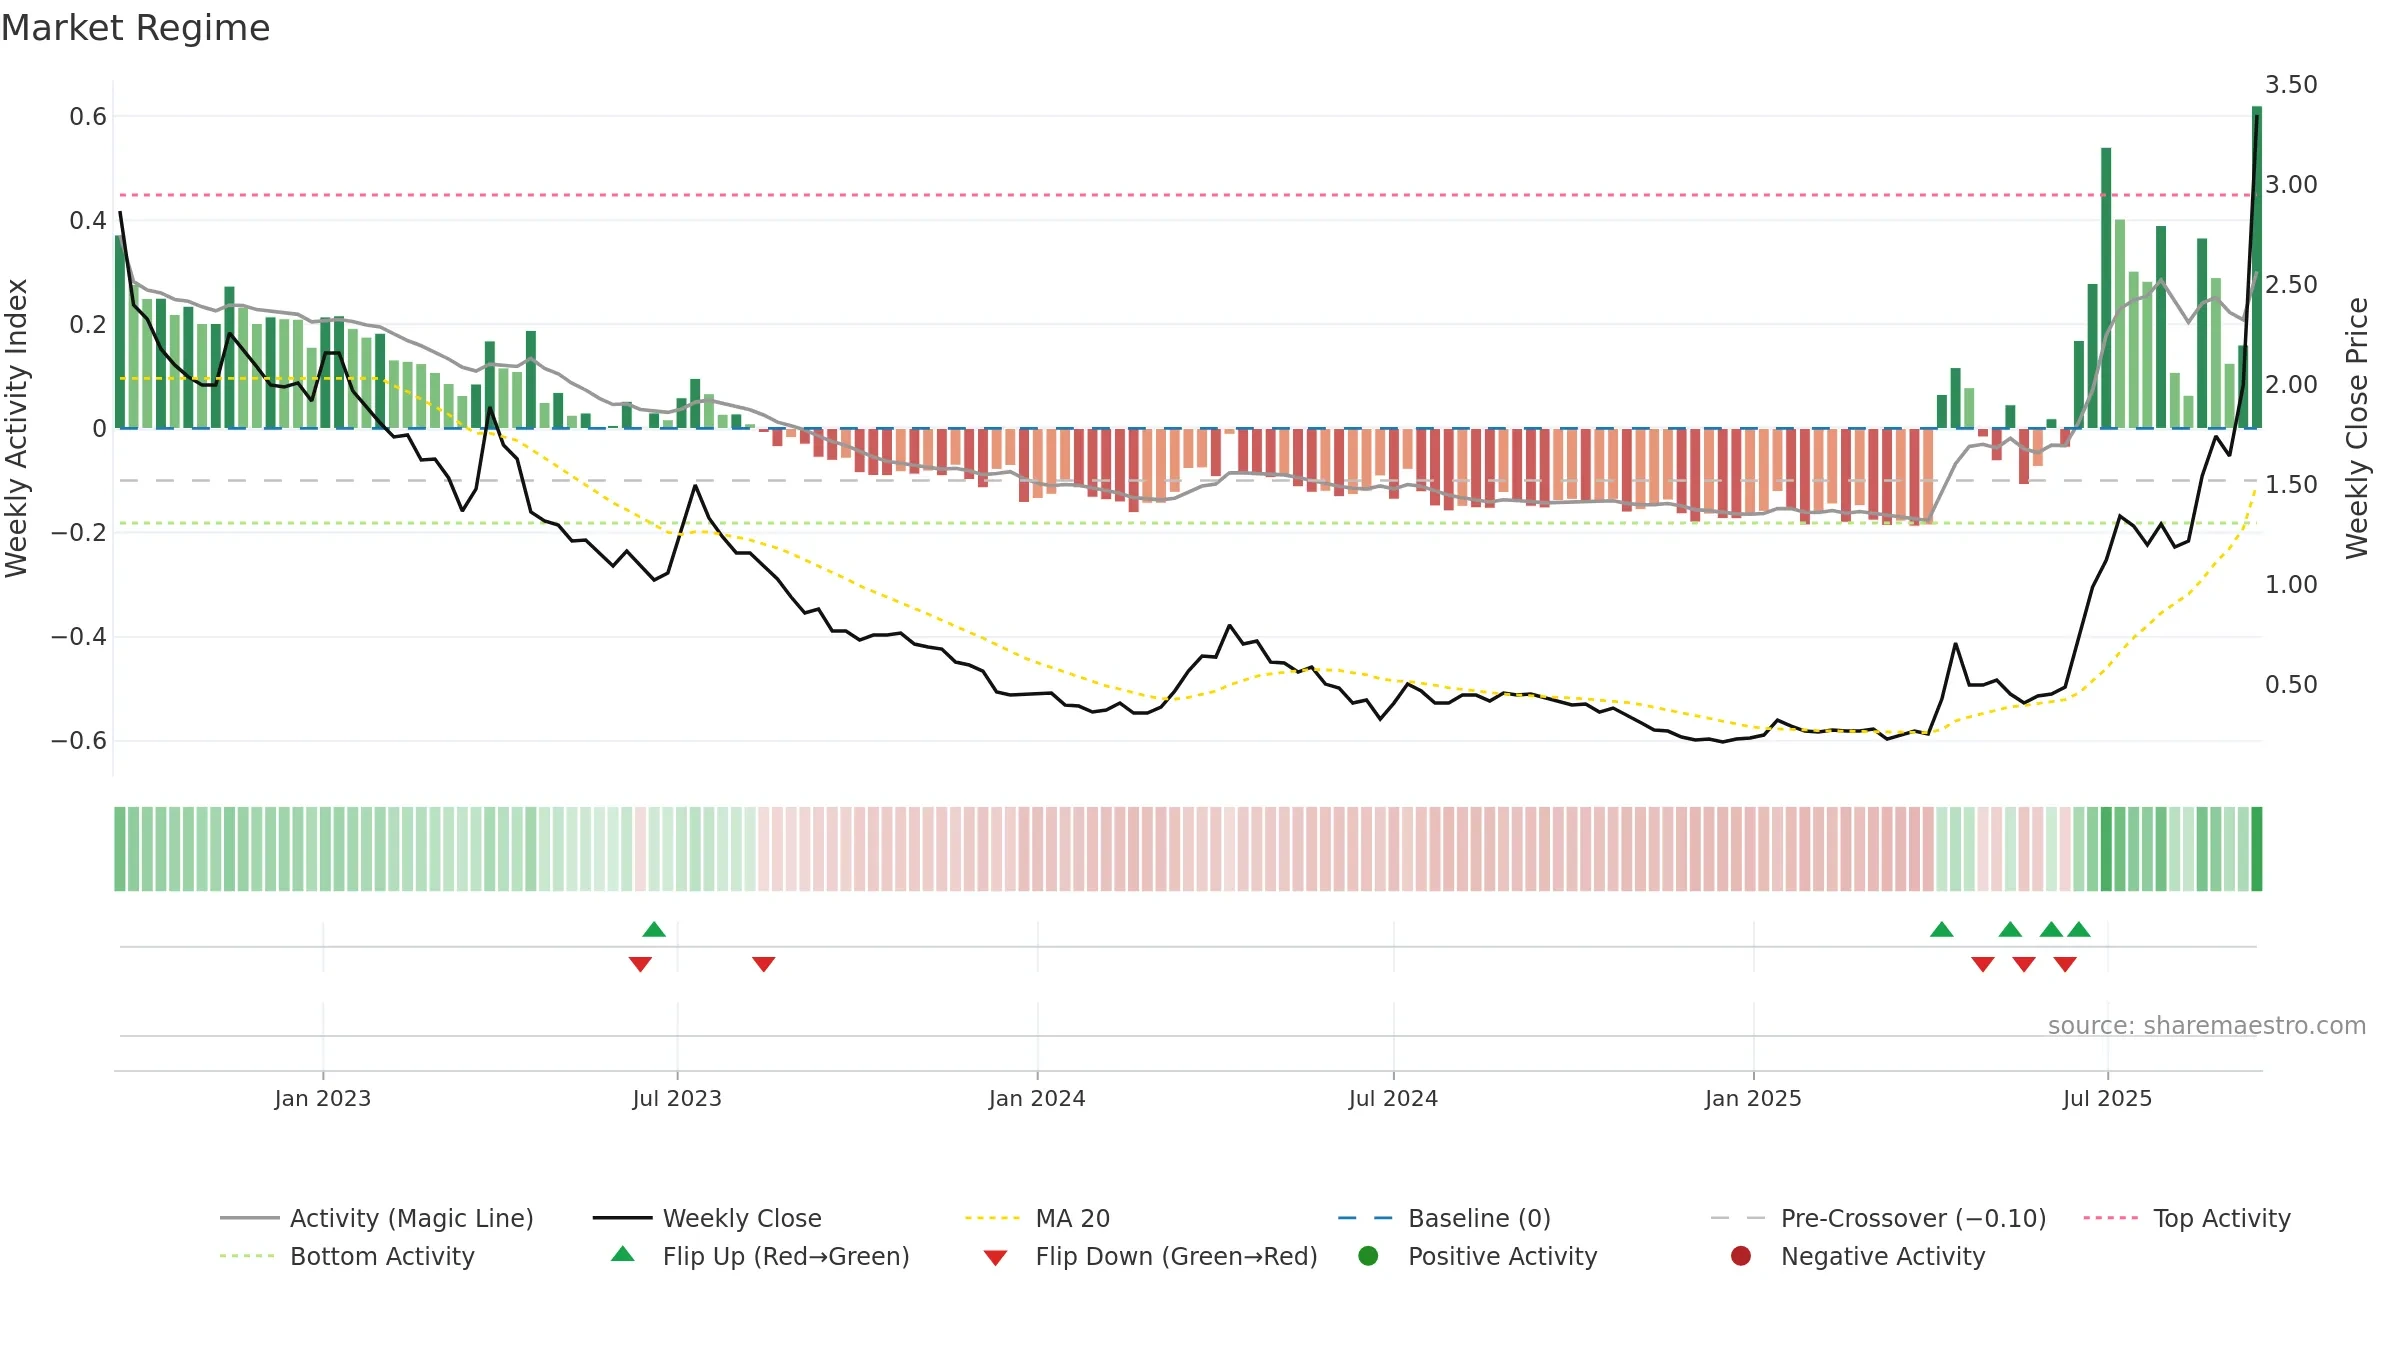2400x1350 pixels.
Task: Click the first green flip-up marker near Jul 2023
Action: coord(654,929)
